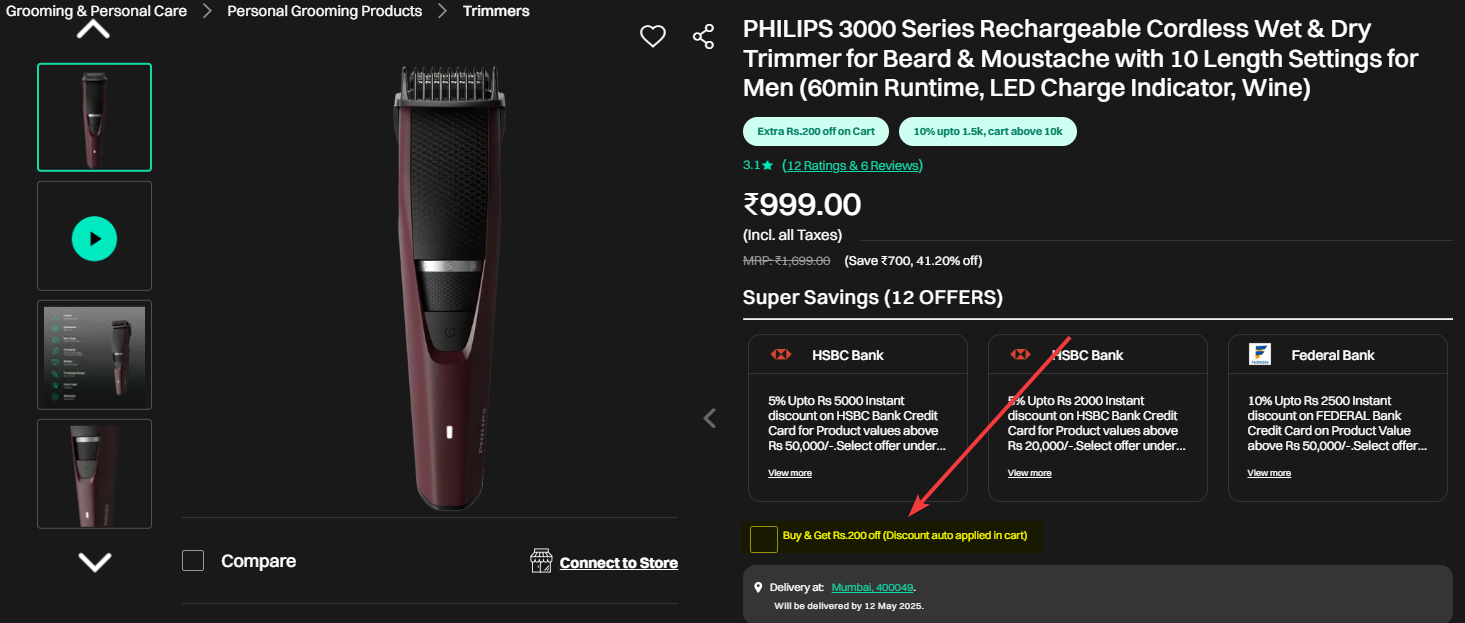Click the offers carousel left arrow

[710, 418]
